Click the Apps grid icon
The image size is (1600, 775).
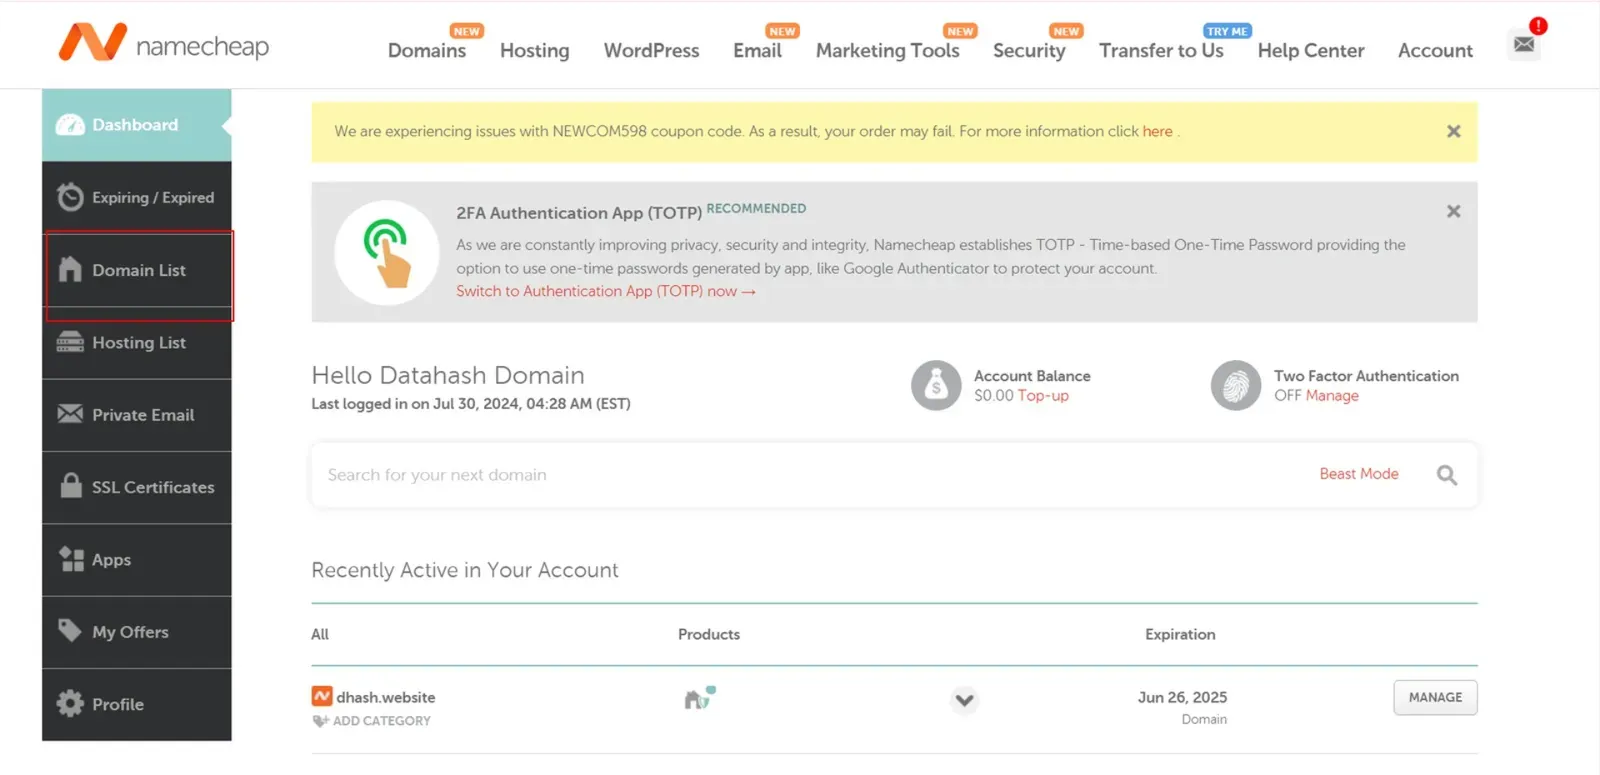[71, 559]
